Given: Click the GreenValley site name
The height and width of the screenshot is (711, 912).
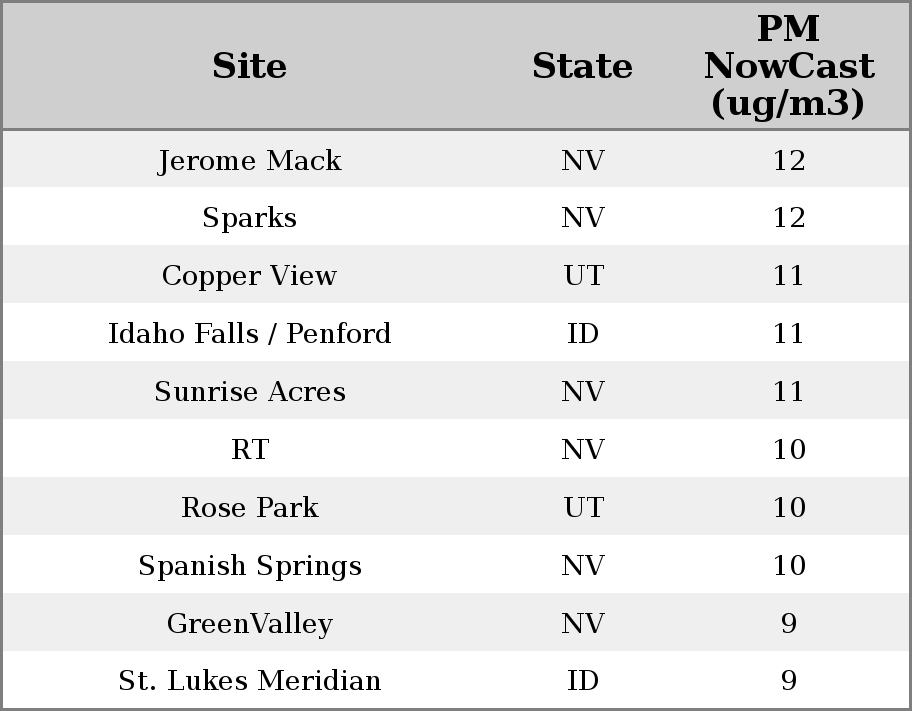Looking at the screenshot, I should click(x=250, y=623).
